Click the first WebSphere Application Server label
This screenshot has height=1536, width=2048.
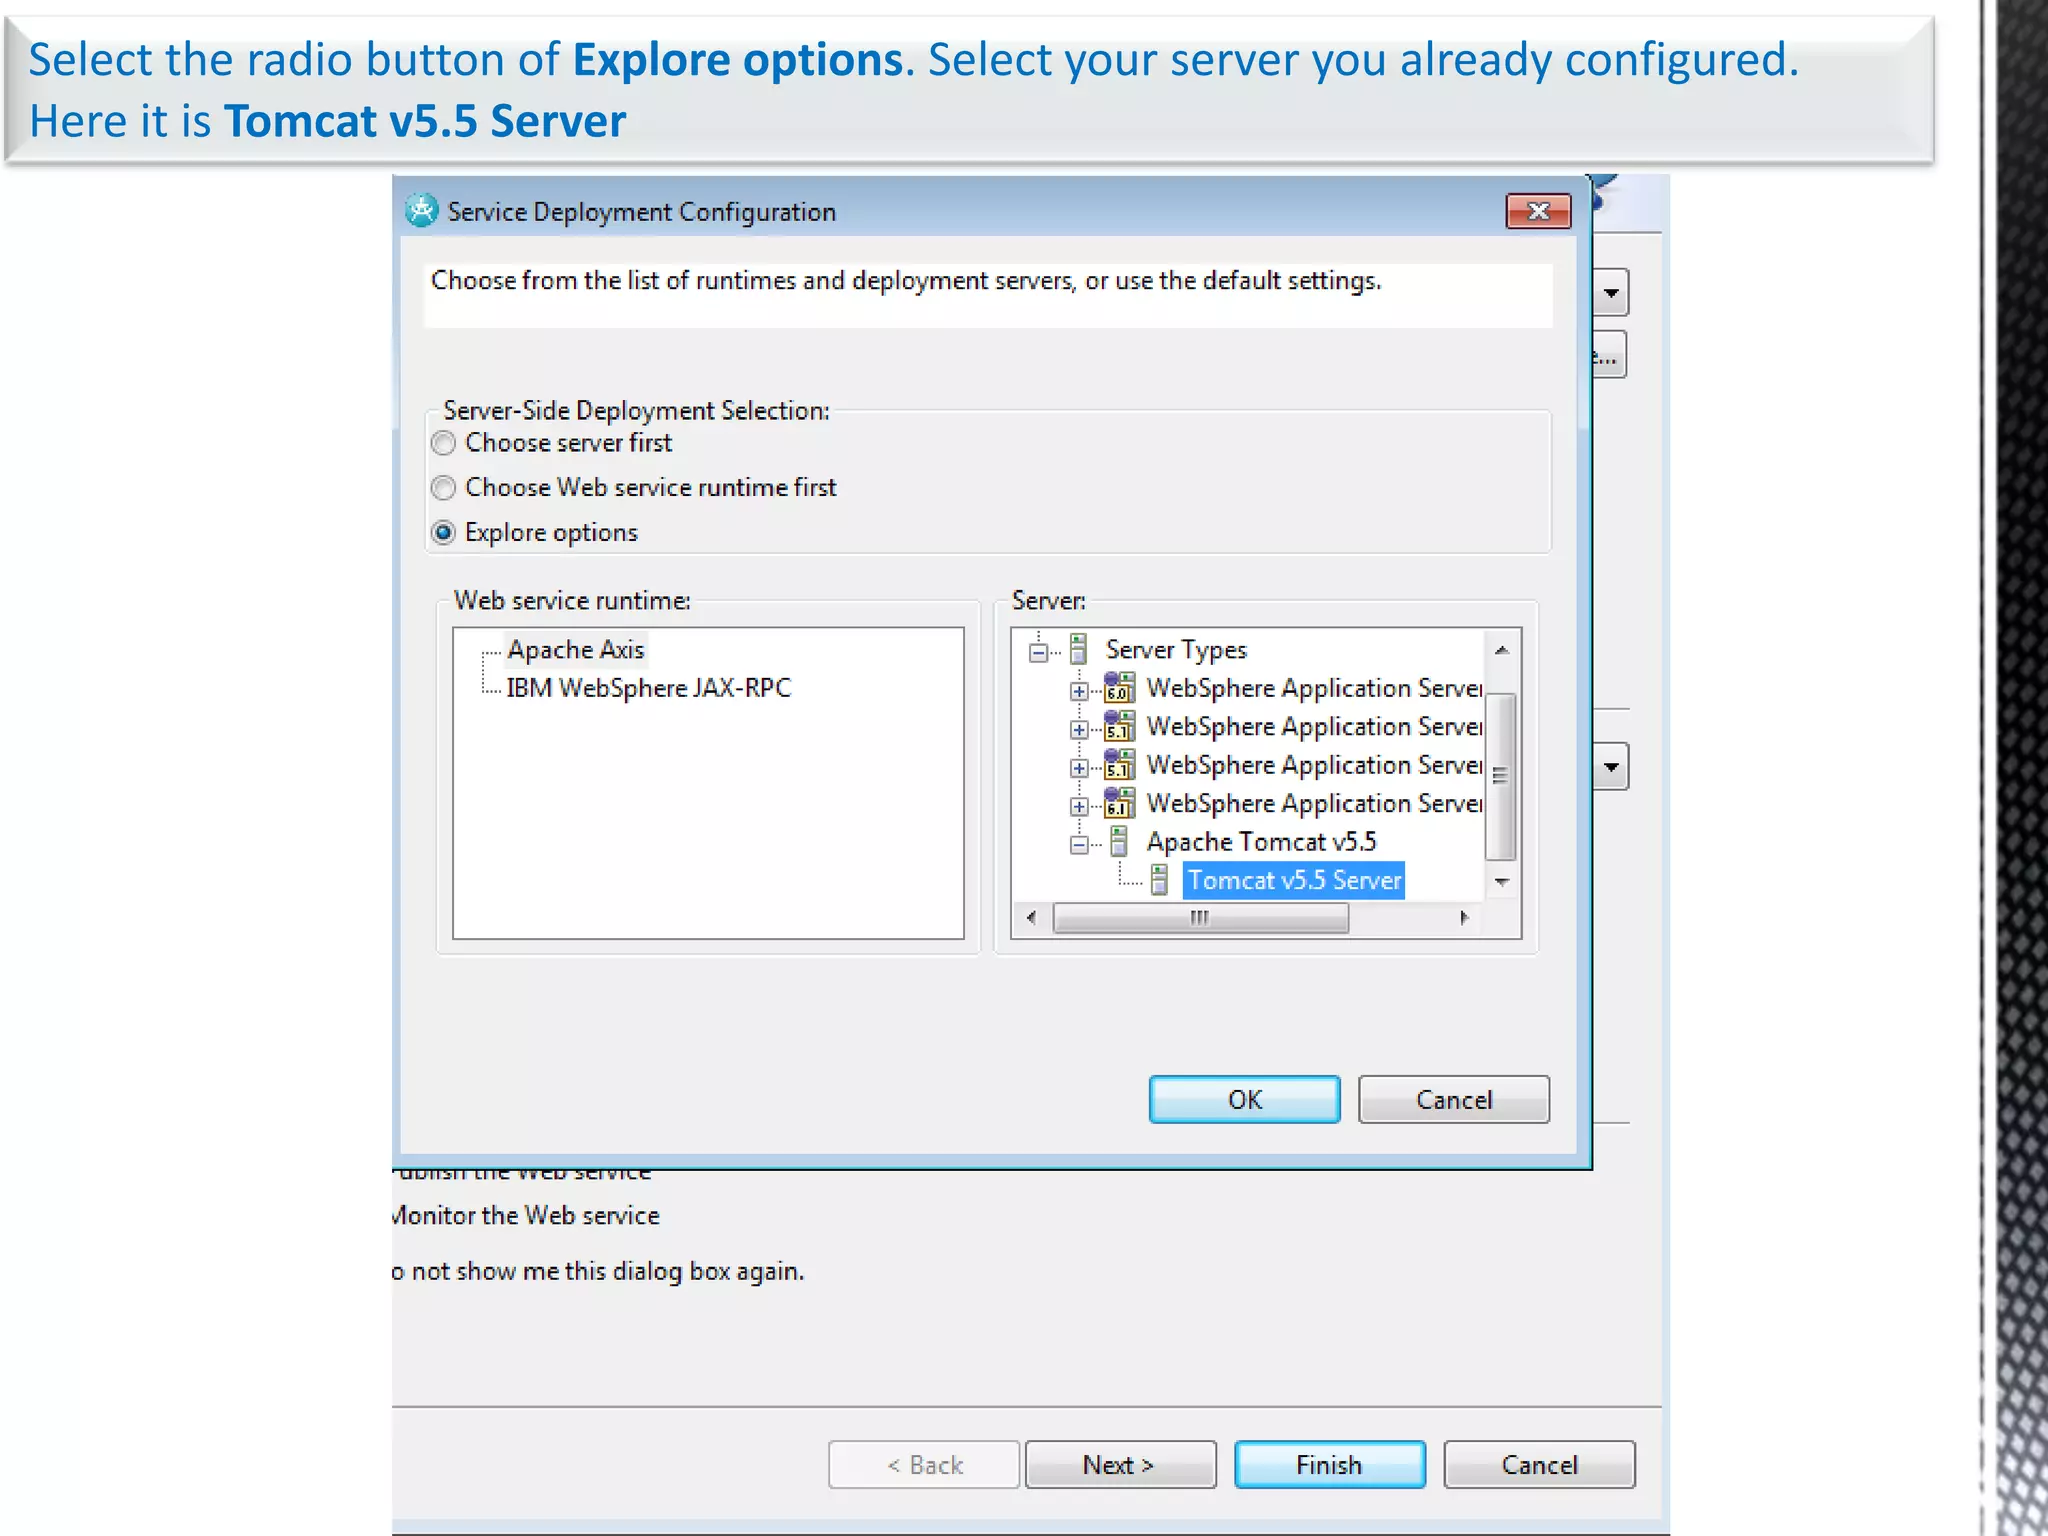point(1314,688)
